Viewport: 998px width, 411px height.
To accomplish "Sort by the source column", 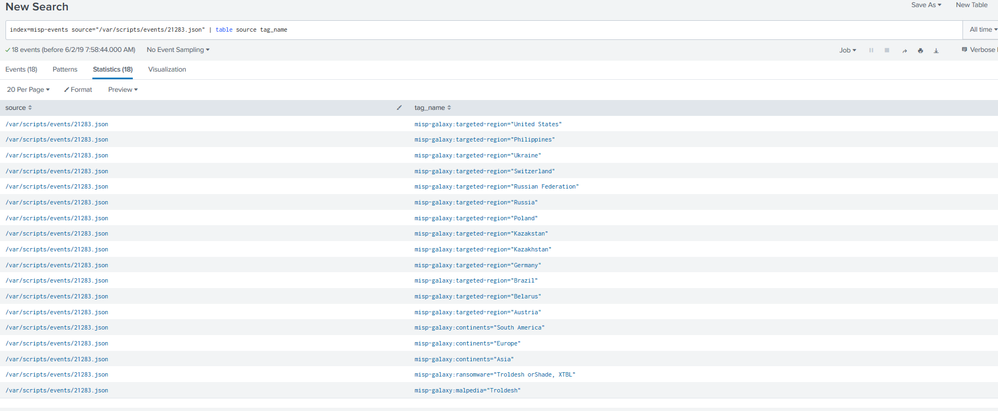I will (18, 108).
